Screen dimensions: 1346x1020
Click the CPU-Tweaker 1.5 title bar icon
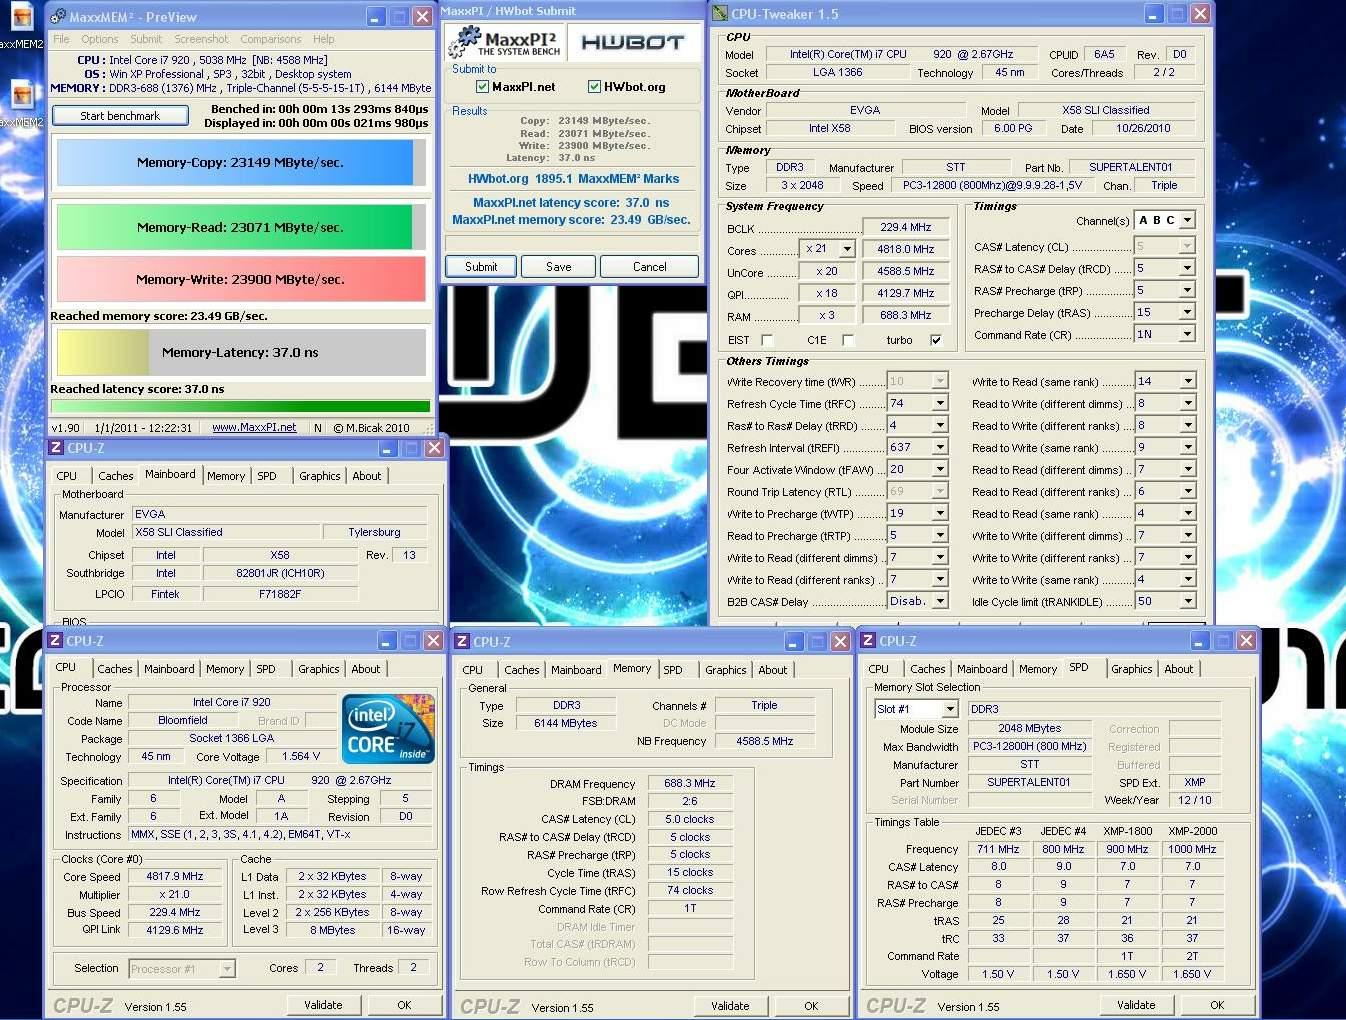(x=720, y=14)
